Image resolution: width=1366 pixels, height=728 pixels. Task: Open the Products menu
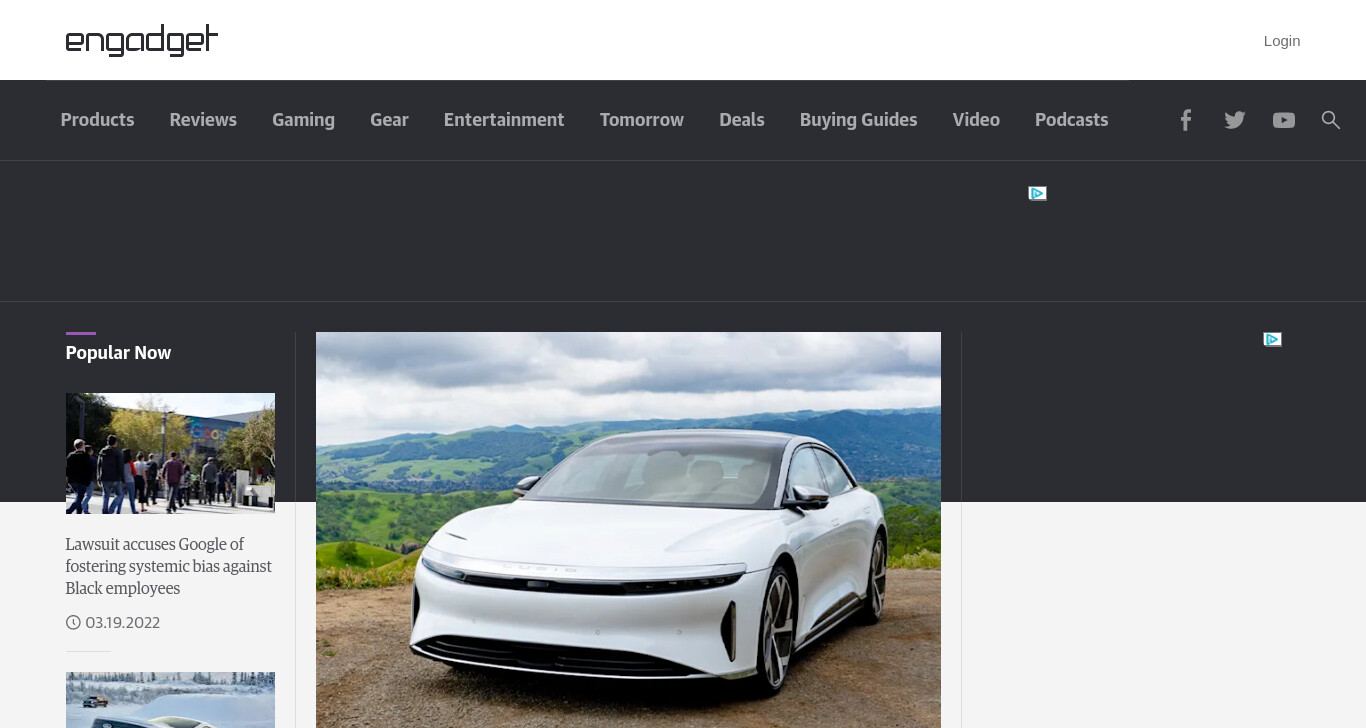click(x=97, y=120)
